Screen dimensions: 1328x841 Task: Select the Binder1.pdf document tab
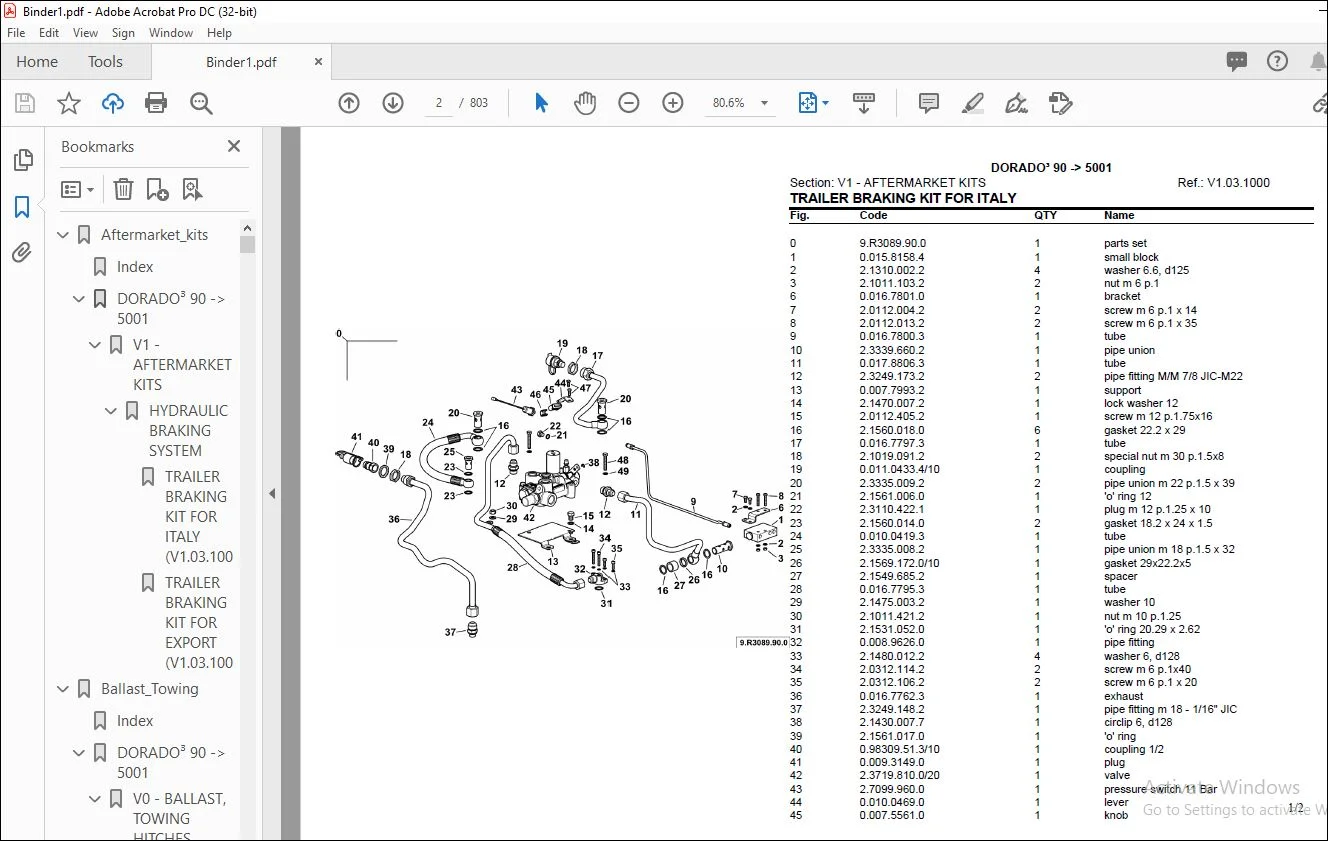coord(241,62)
